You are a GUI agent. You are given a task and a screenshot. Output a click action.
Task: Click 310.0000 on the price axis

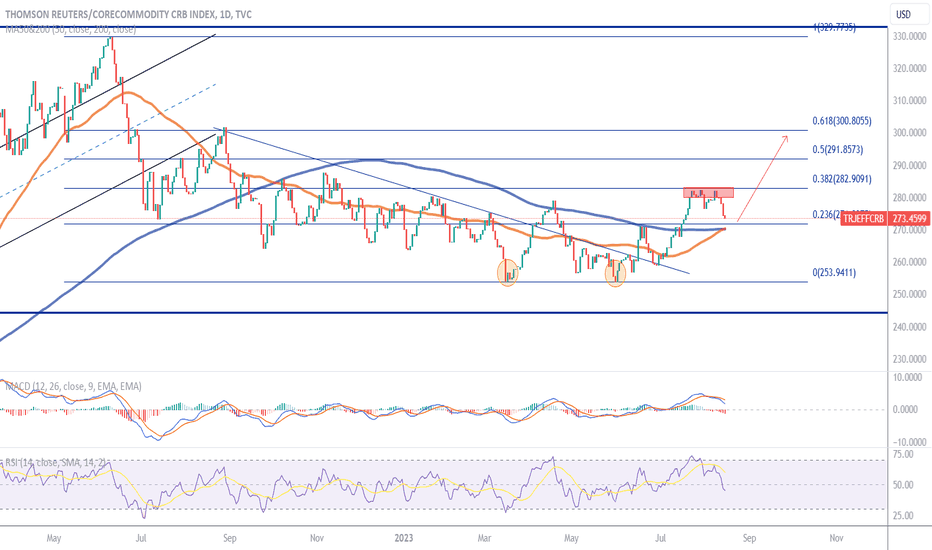pos(909,100)
